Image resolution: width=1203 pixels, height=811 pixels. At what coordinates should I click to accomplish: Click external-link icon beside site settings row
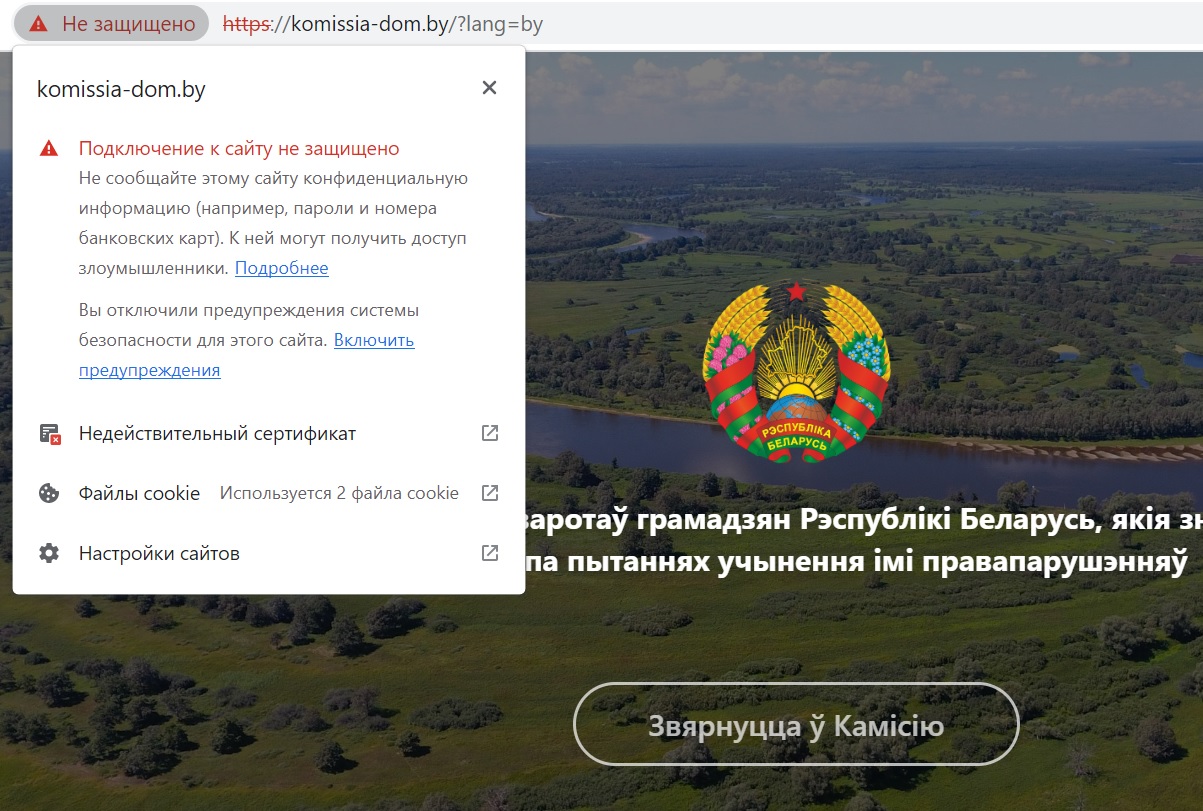[490, 553]
